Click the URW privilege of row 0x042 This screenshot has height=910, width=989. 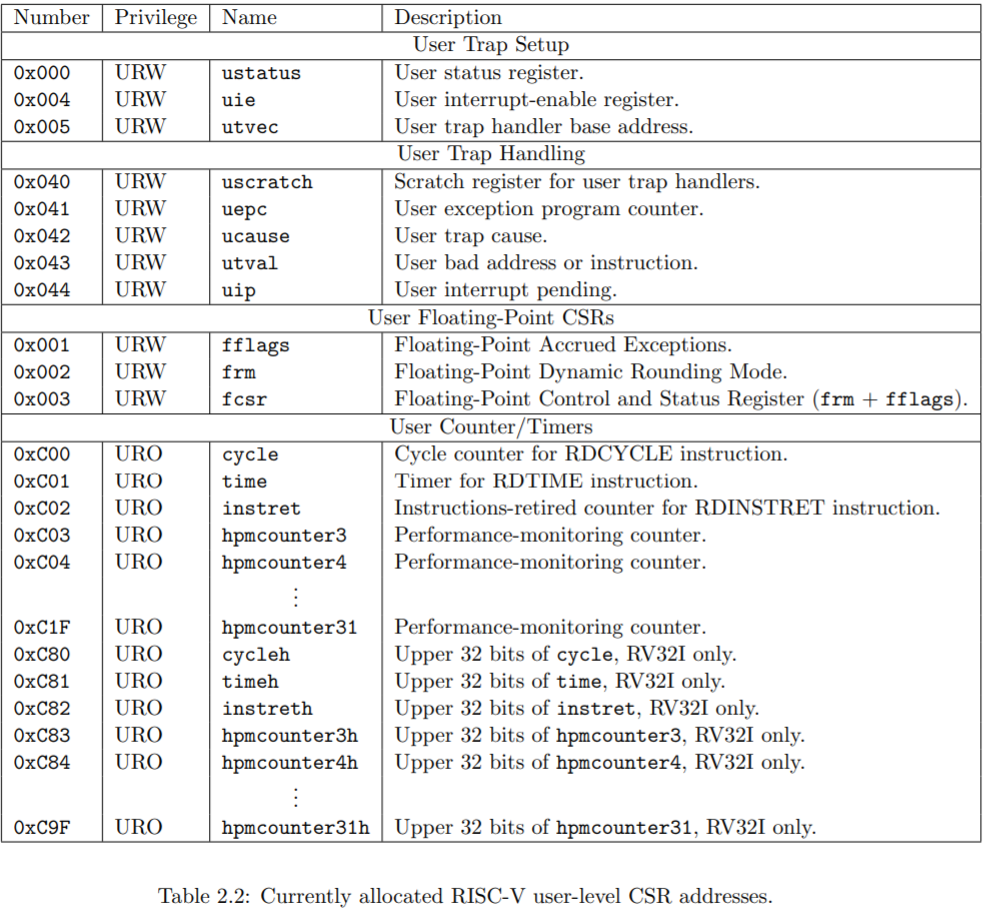140,236
